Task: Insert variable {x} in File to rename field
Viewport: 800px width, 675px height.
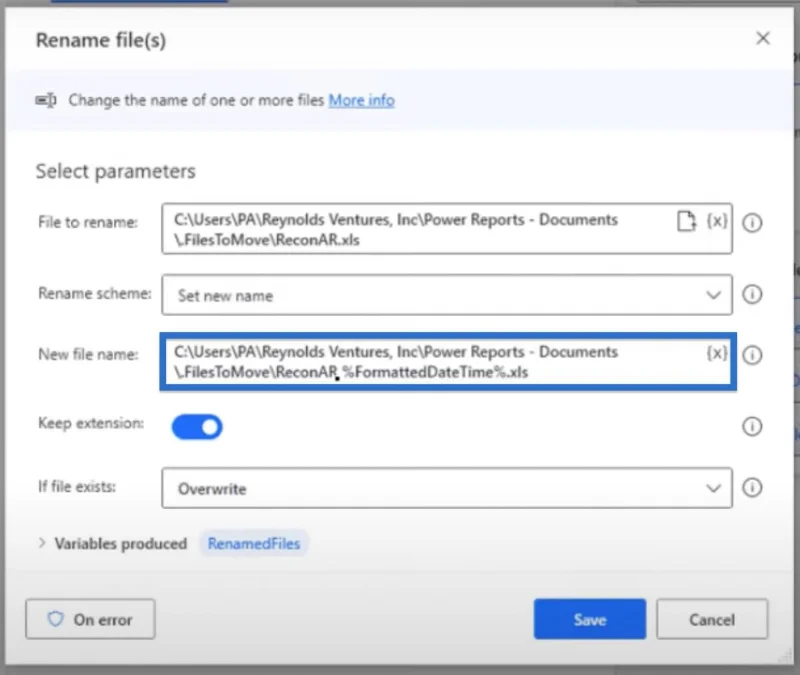Action: (716, 221)
